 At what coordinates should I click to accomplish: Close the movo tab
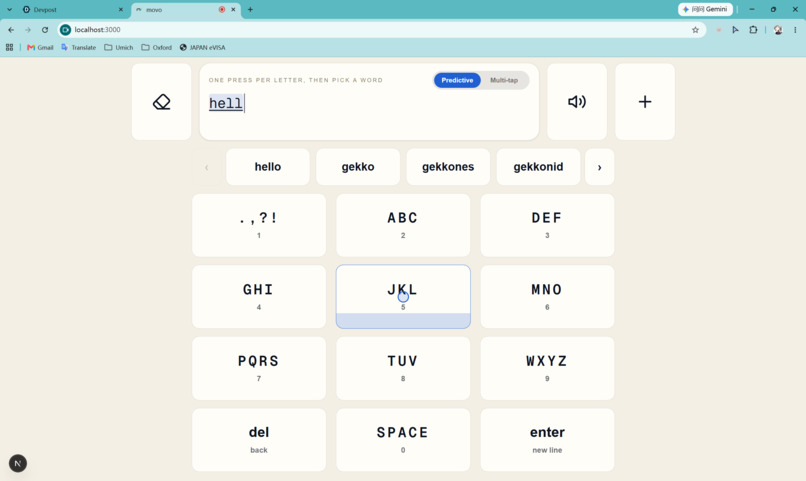click(233, 10)
